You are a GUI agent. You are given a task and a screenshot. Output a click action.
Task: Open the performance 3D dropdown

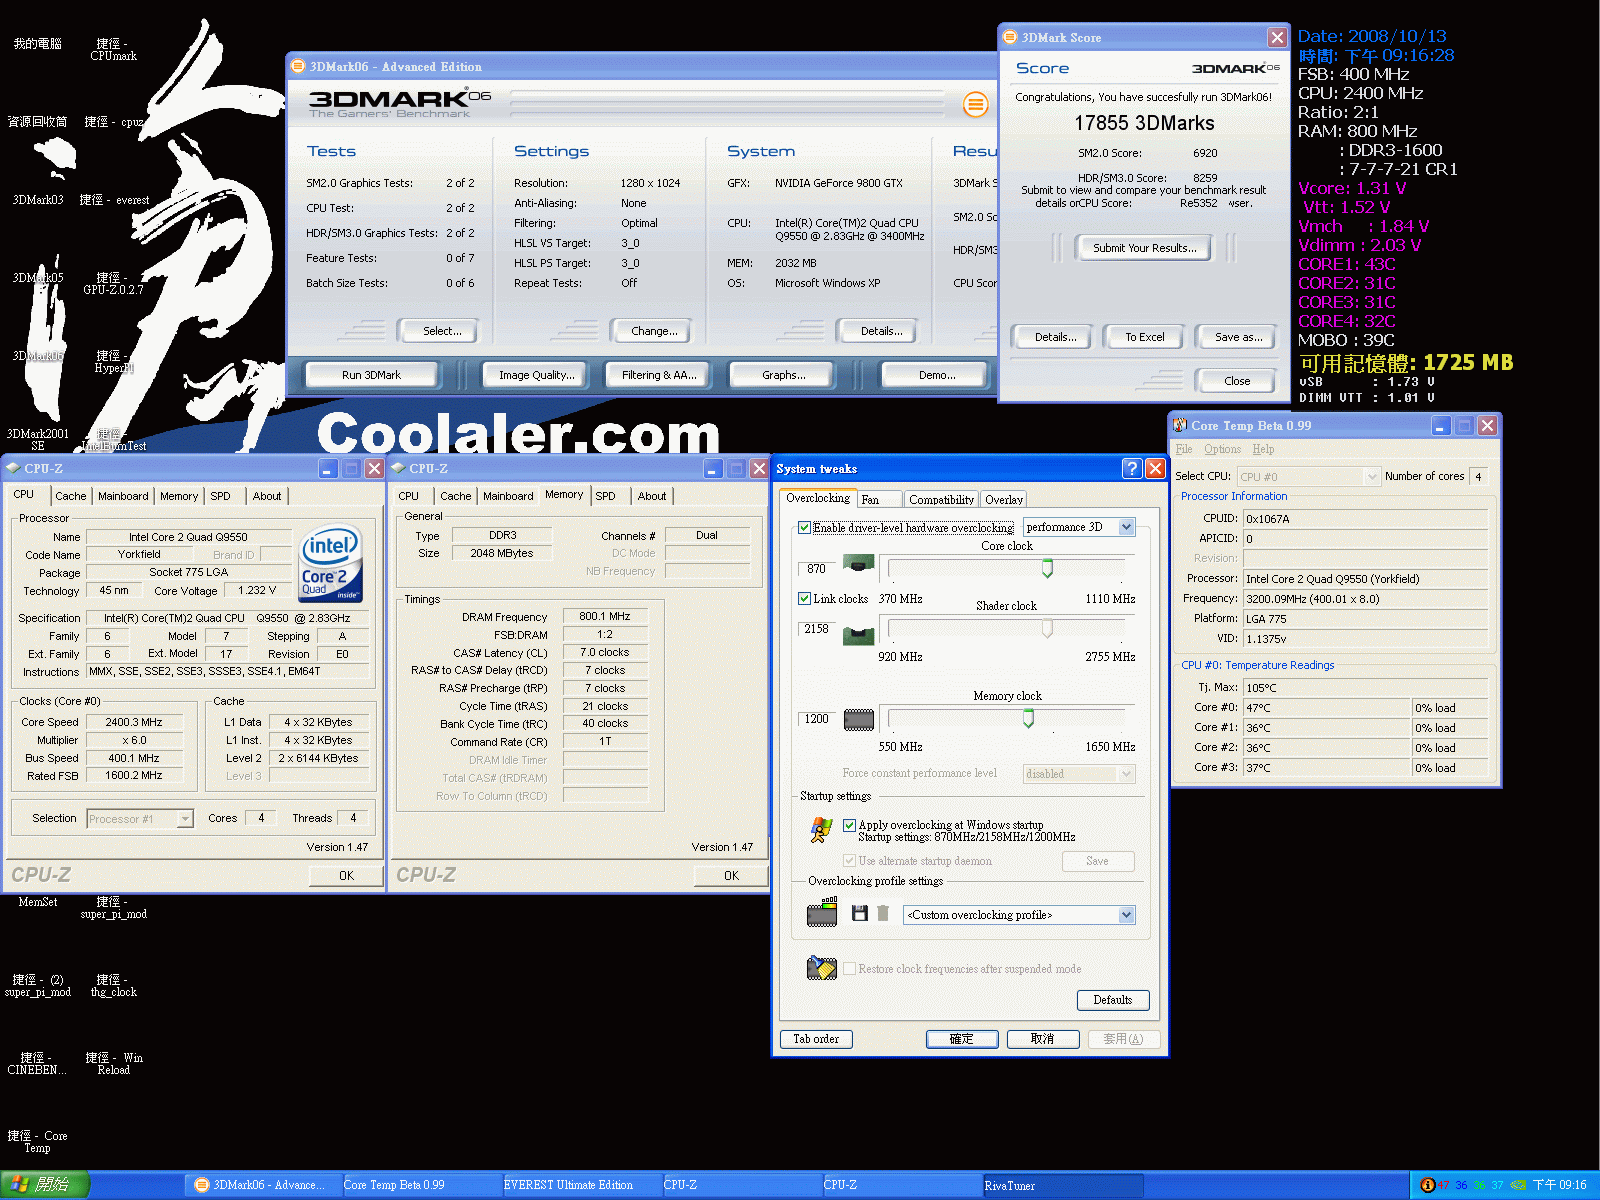pyautogui.click(x=1079, y=527)
